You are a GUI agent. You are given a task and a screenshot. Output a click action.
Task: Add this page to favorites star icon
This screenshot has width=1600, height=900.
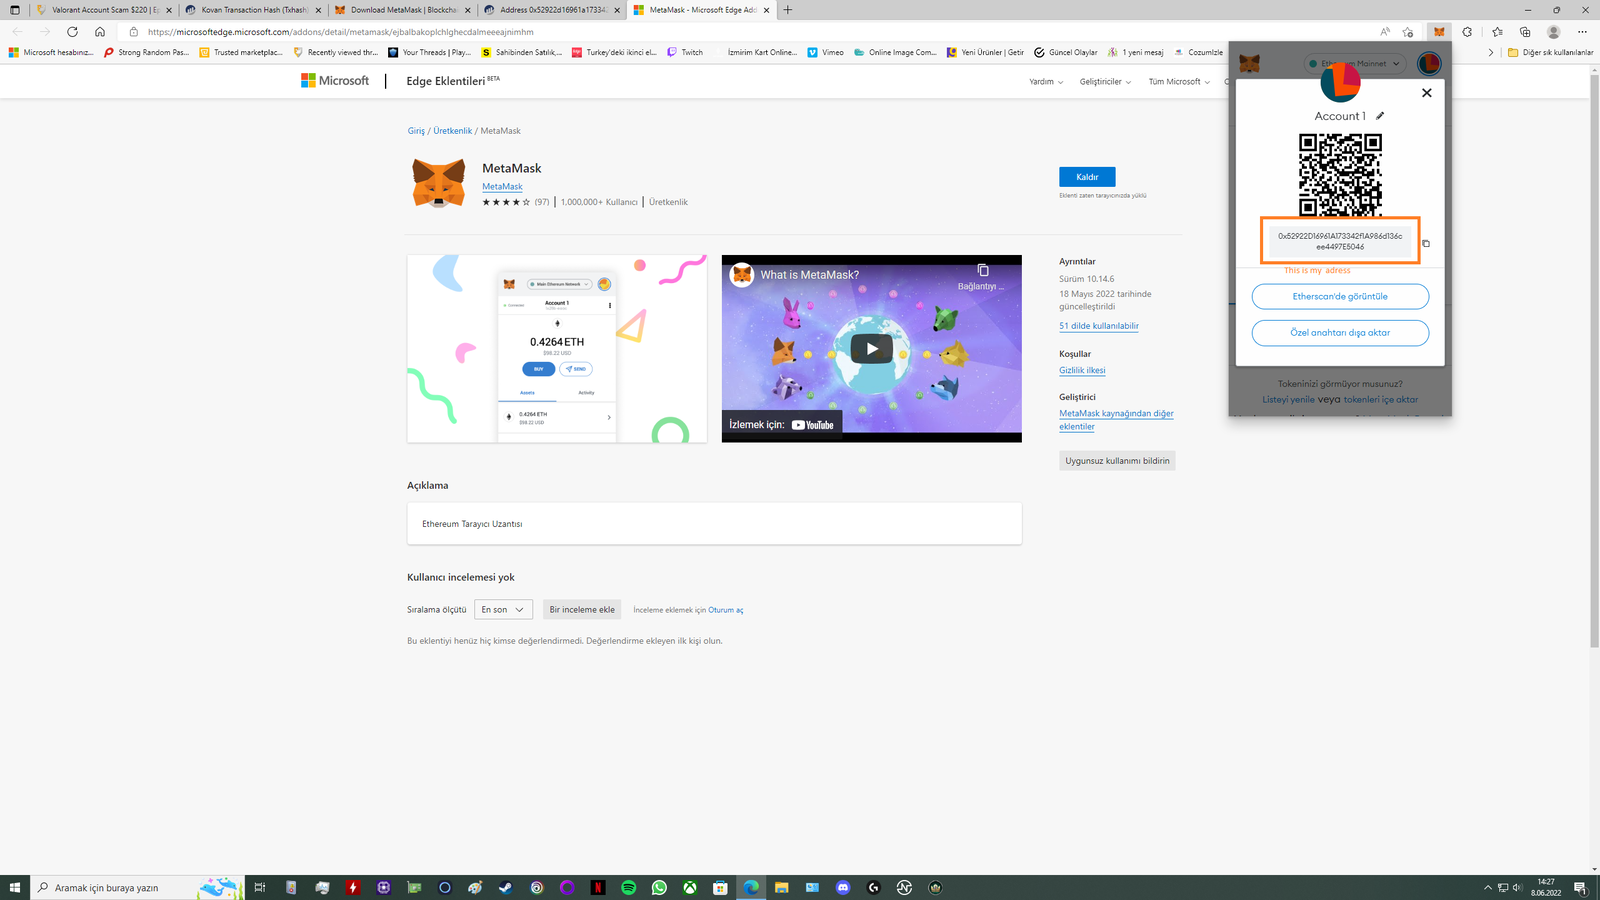coord(1407,32)
